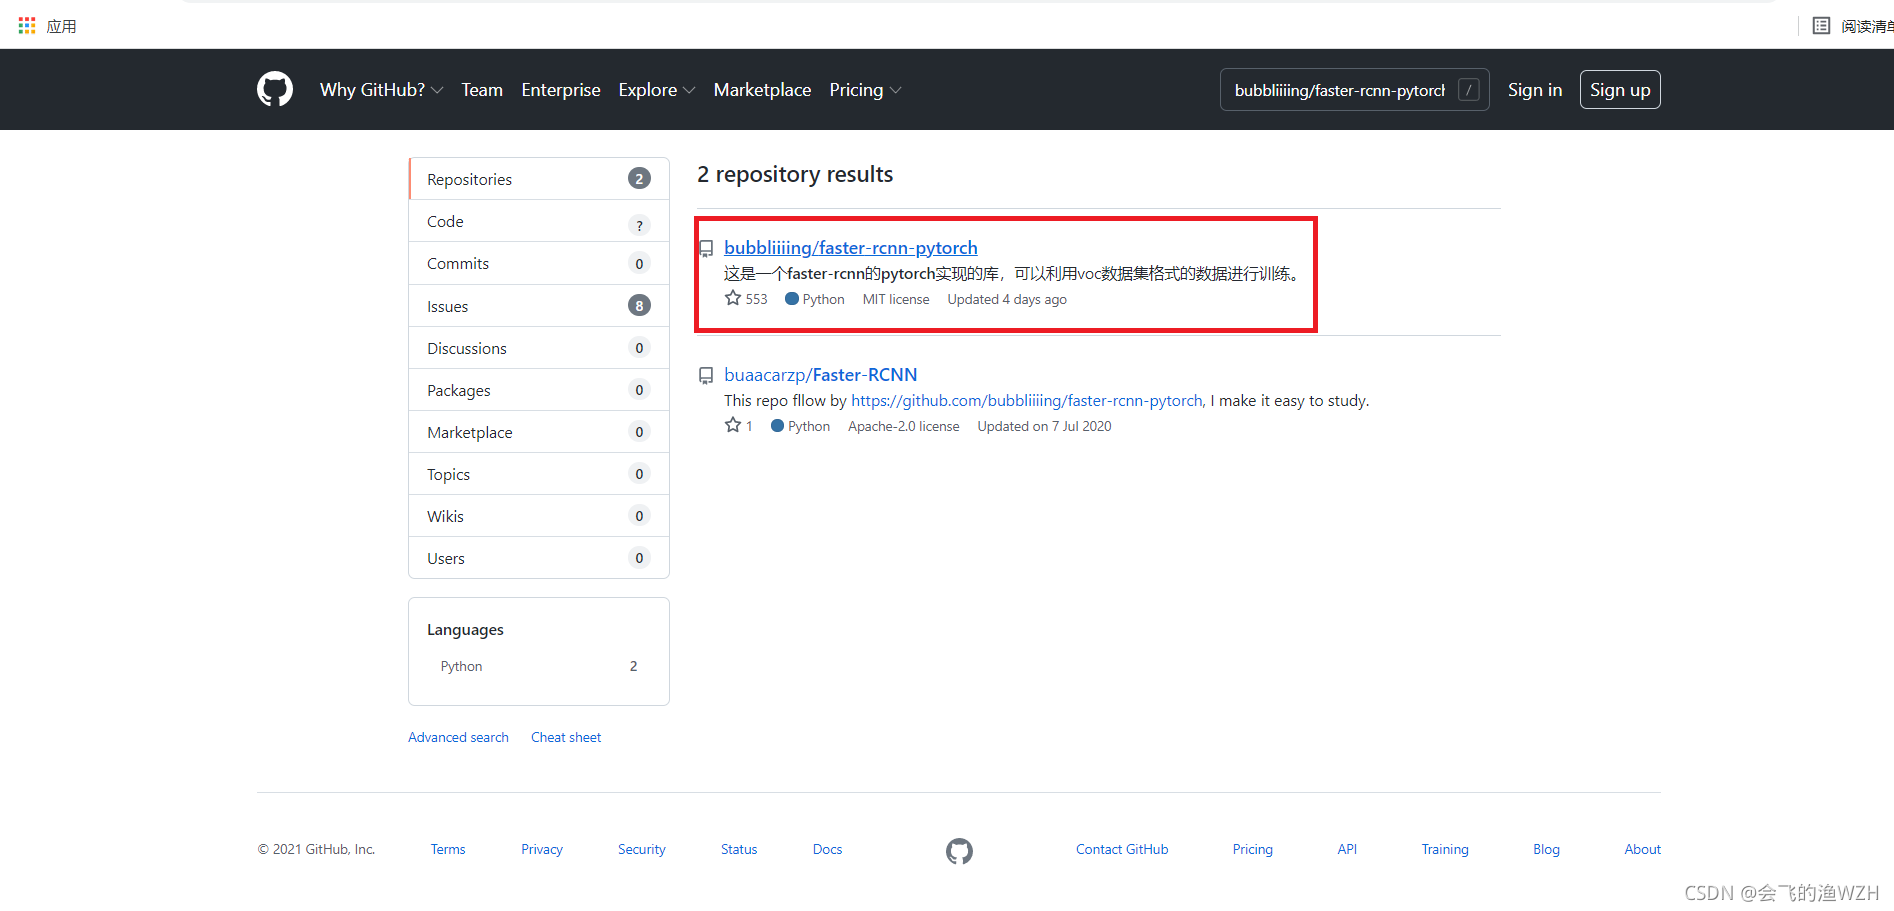The height and width of the screenshot is (911, 1894).
Task: Open Contact GitHub in the footer
Action: click(x=1122, y=849)
